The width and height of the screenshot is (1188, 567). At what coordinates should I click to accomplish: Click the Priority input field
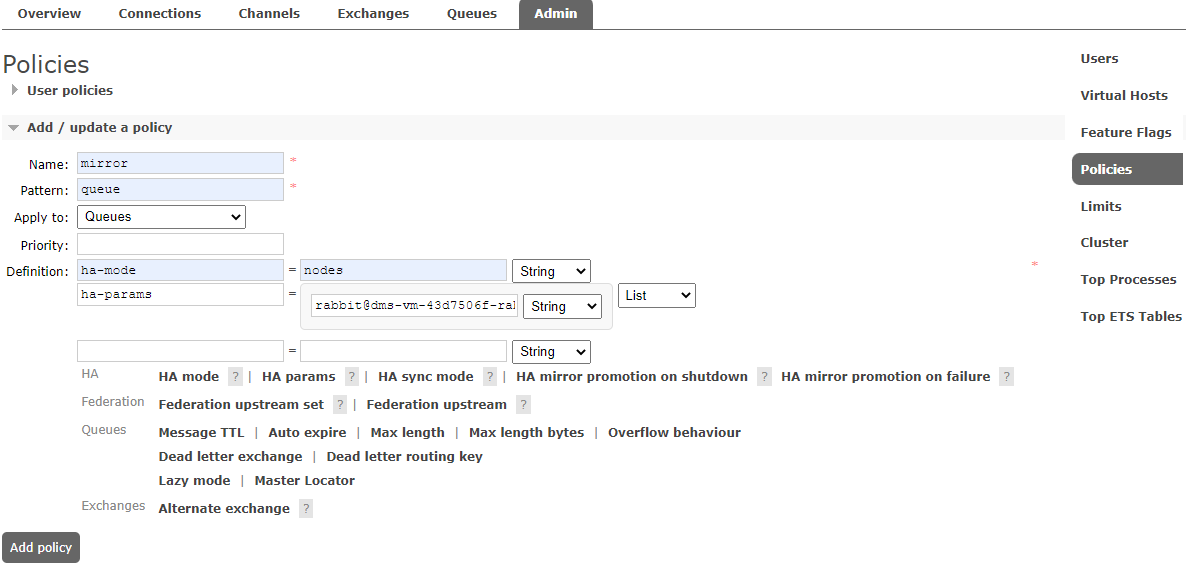[180, 244]
